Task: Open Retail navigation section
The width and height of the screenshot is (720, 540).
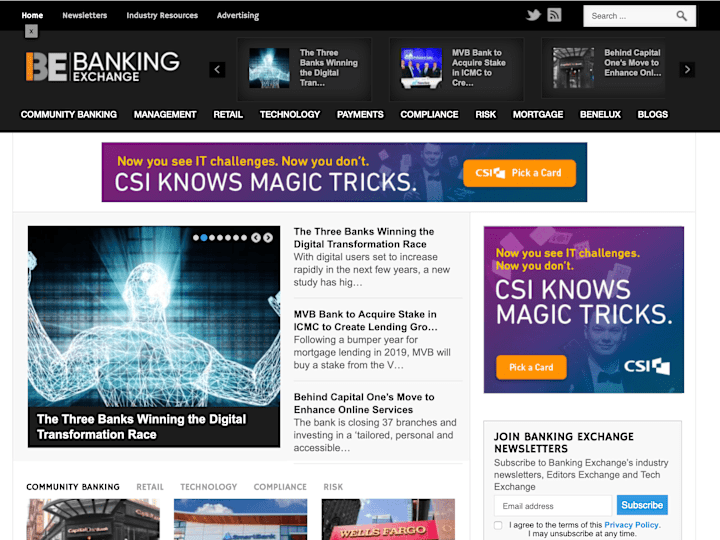Action: (x=228, y=114)
